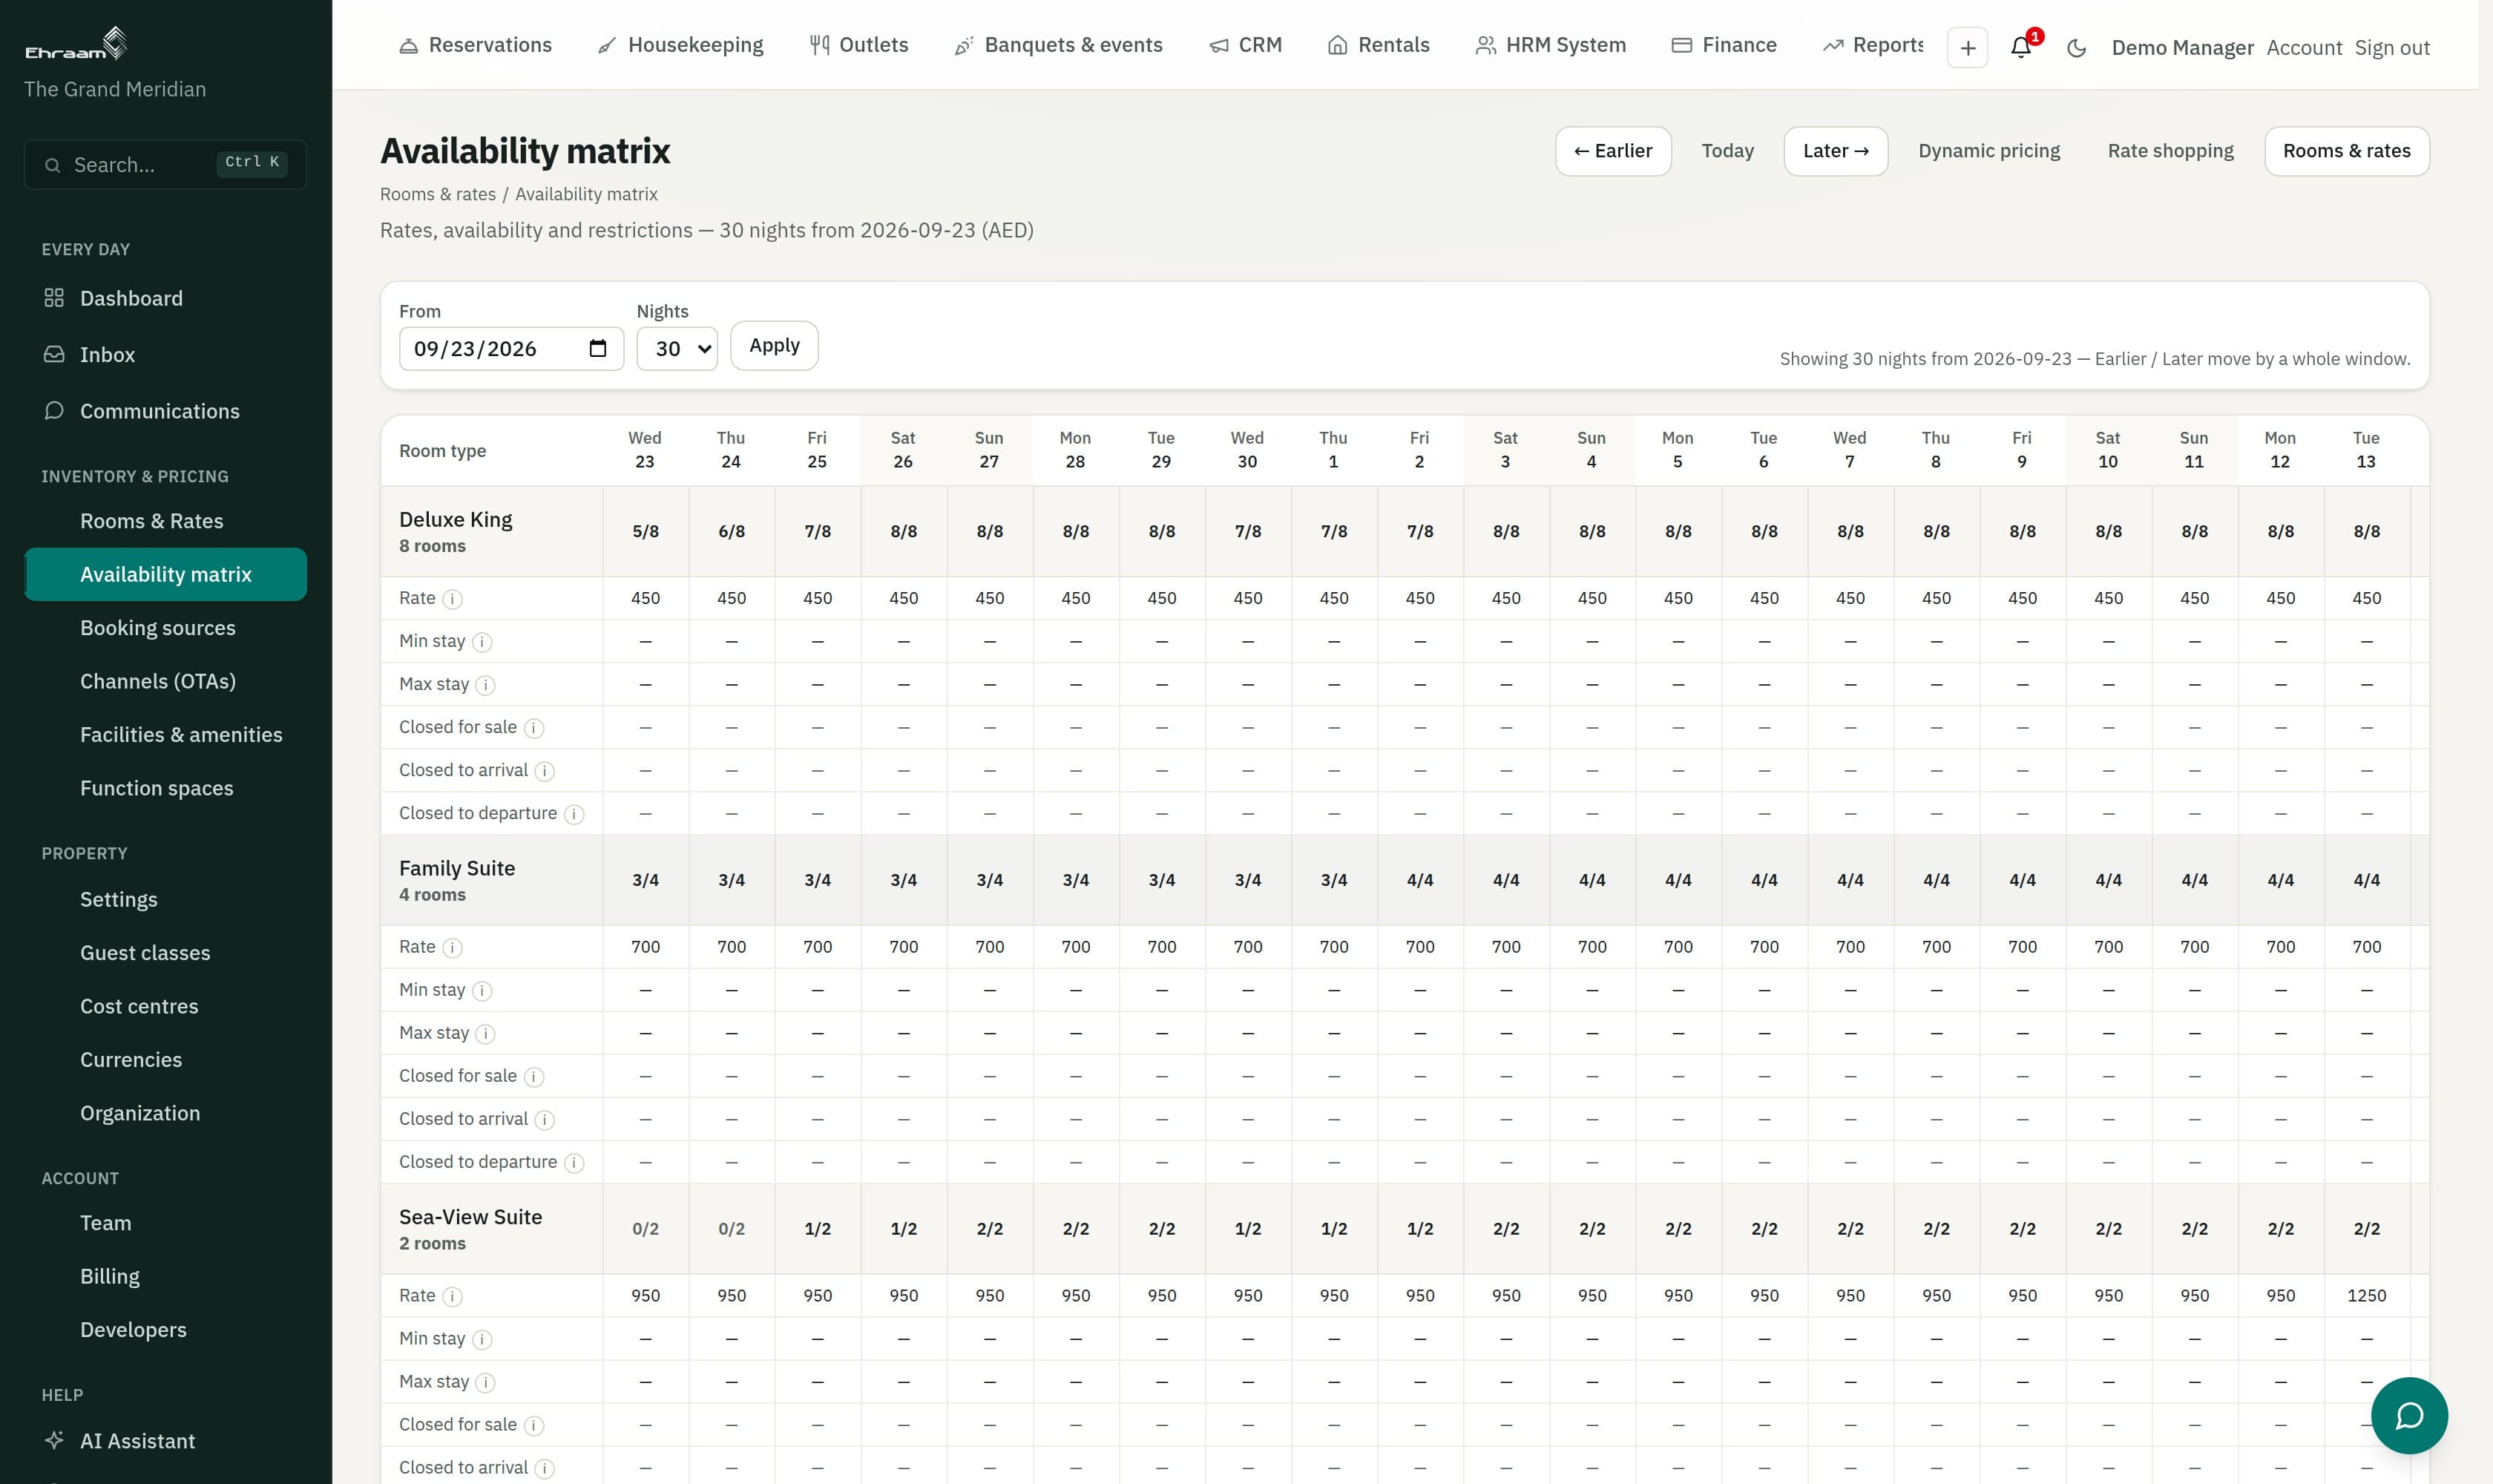Viewport: 2493px width, 1484px height.
Task: Click info icon beside Sea-View Suite Max stay
Action: [x=485, y=1383]
